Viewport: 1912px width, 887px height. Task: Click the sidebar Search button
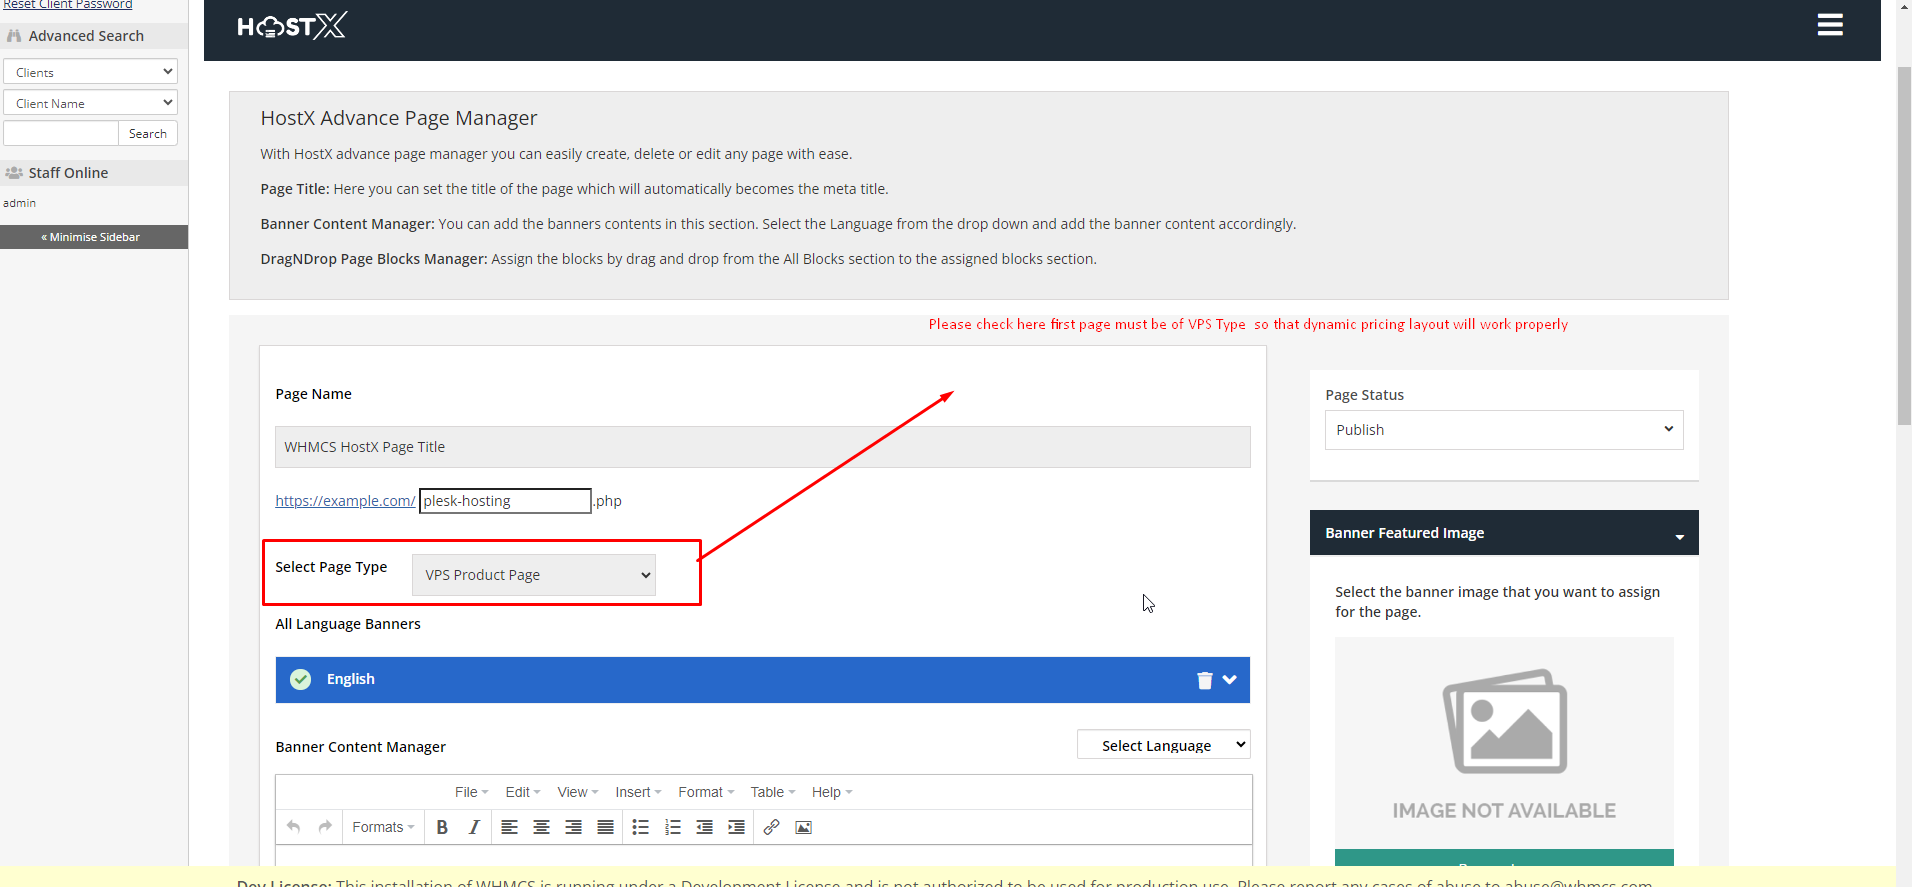[148, 134]
